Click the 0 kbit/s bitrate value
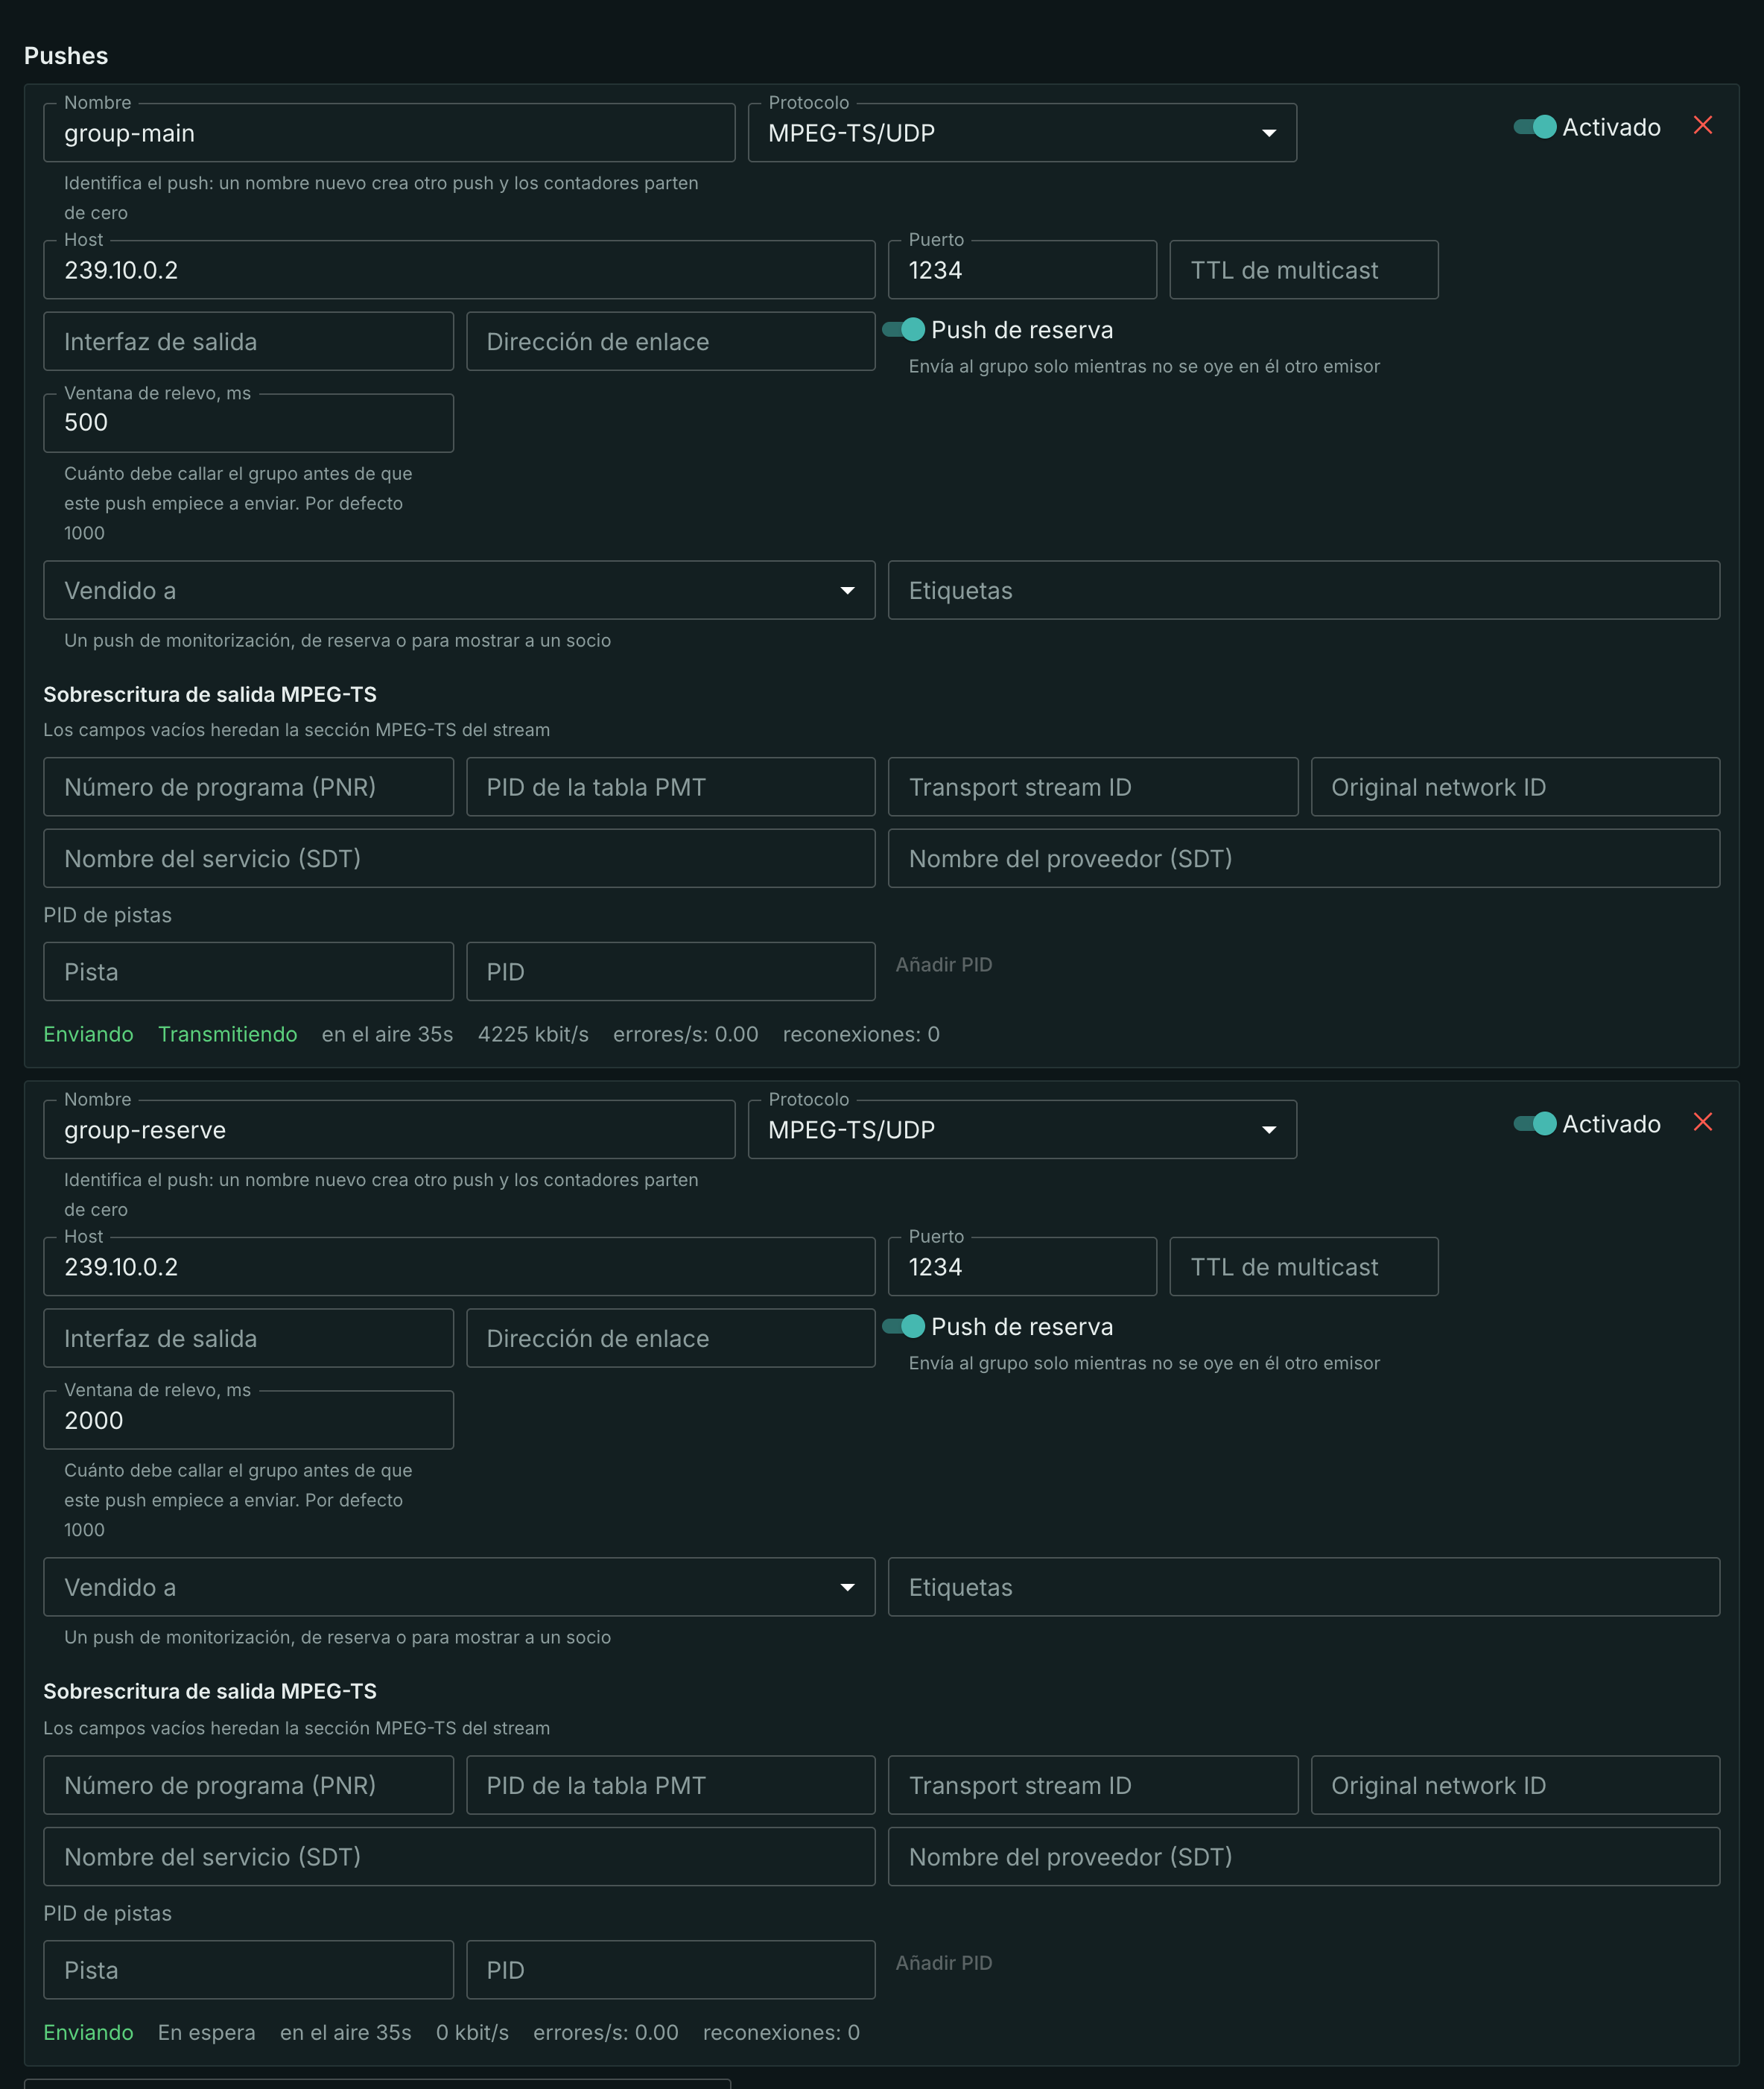1764x2089 pixels. point(472,2032)
